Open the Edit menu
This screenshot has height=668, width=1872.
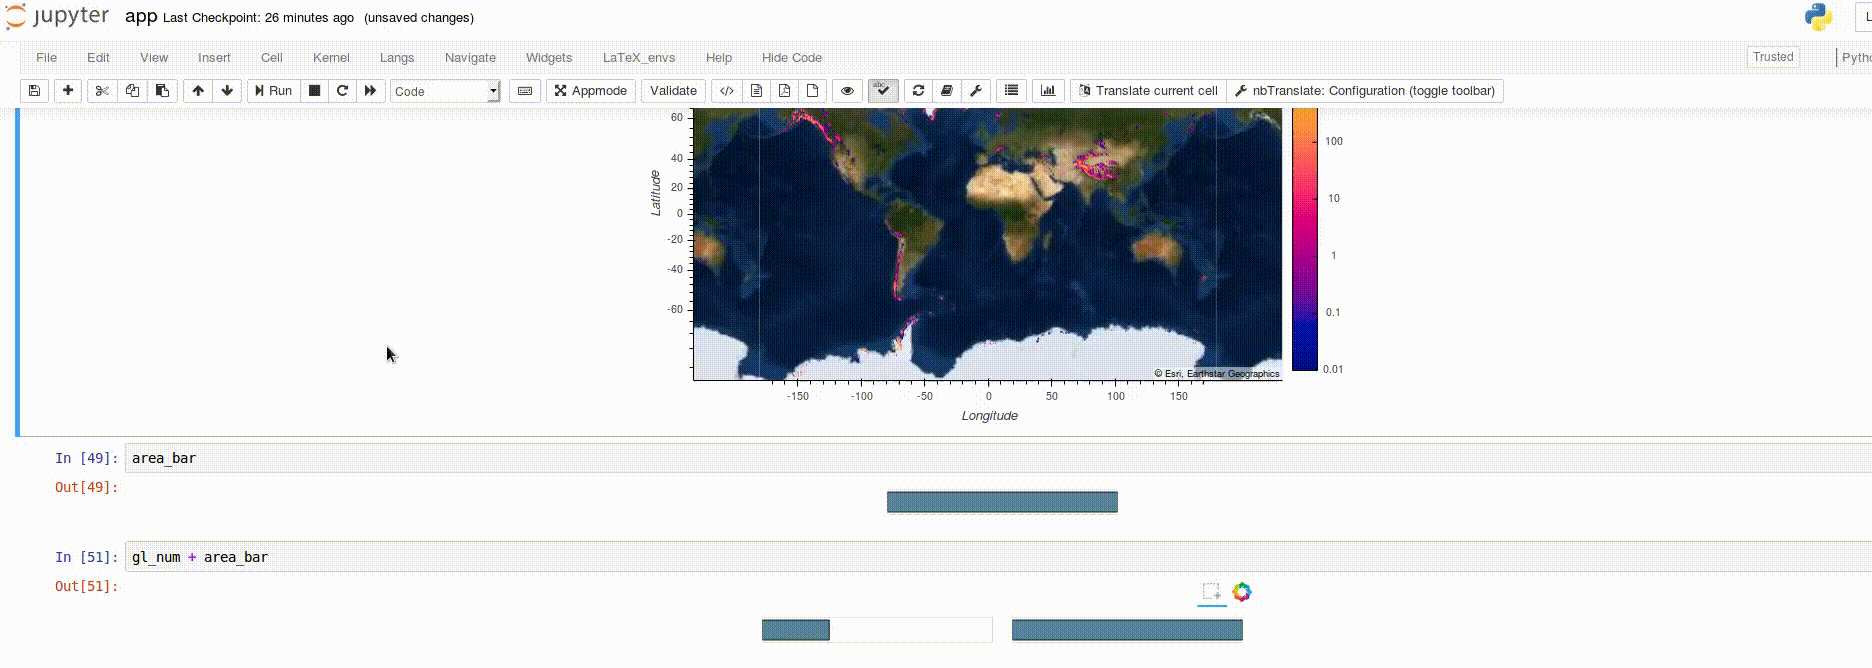98,58
